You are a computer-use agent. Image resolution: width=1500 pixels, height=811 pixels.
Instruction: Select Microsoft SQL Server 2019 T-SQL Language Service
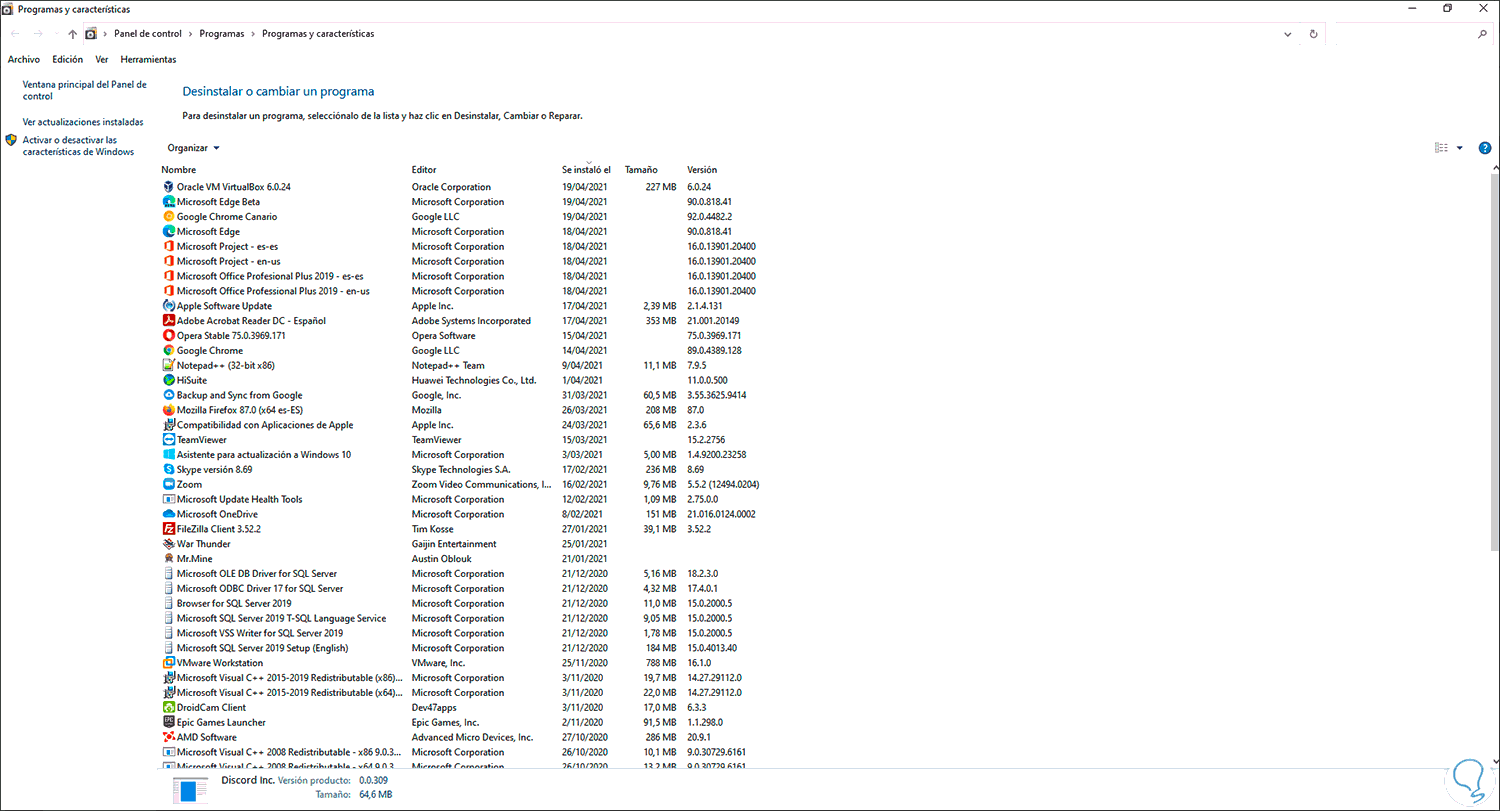coord(281,619)
